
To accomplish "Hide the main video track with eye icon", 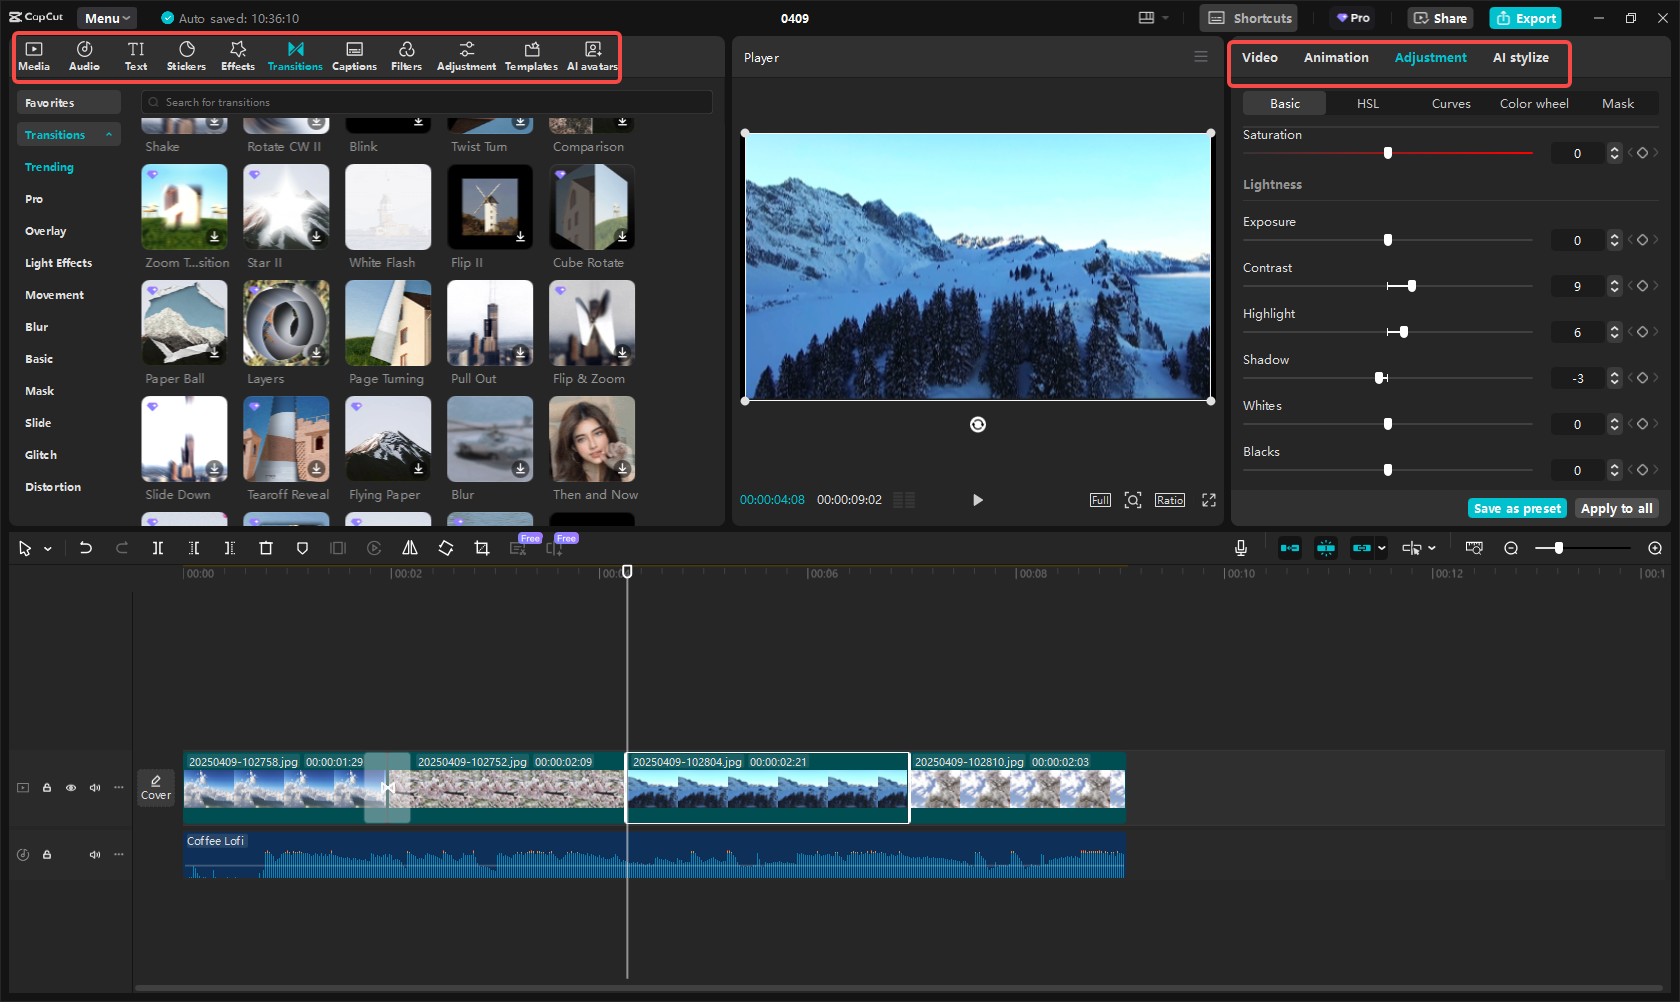I will pos(71,788).
